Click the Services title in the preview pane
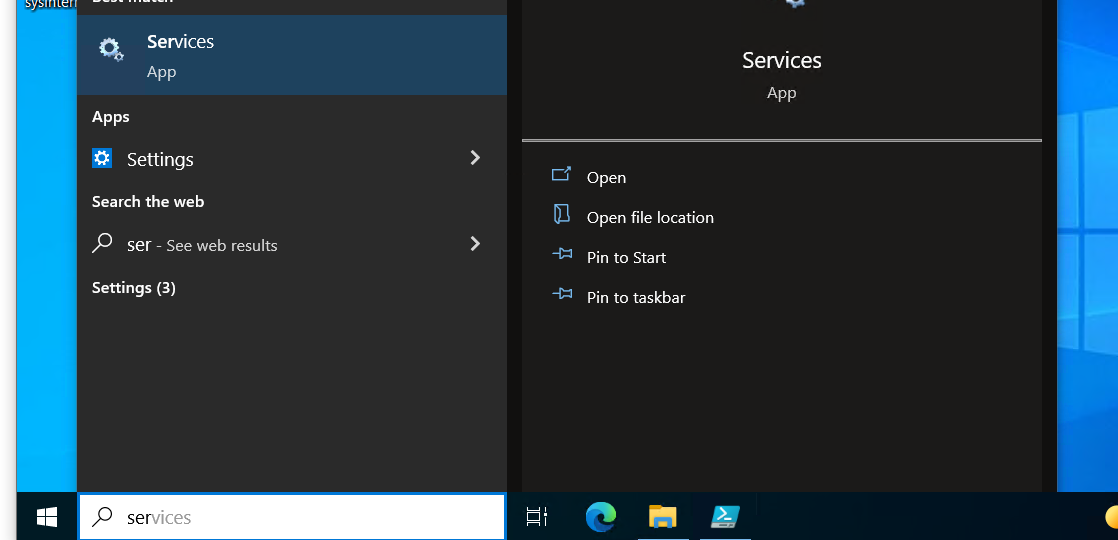This screenshot has height=540, width=1118. point(781,61)
